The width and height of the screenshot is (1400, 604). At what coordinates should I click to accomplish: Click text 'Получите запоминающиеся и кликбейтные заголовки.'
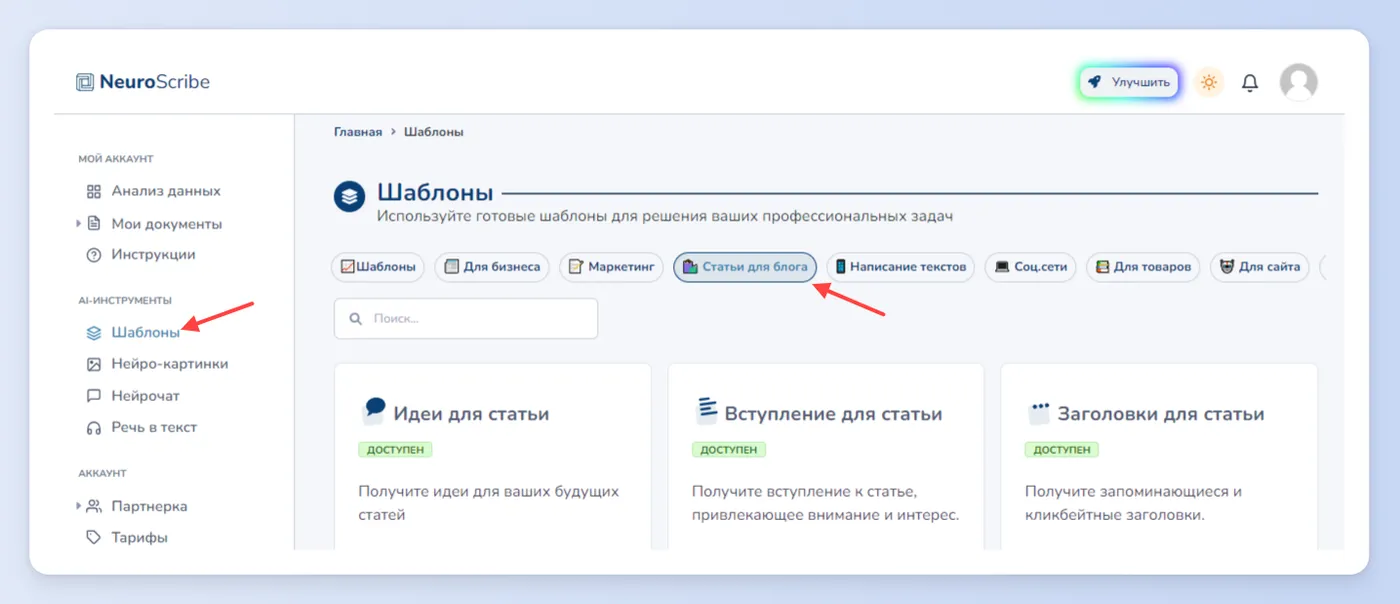(x=1134, y=503)
